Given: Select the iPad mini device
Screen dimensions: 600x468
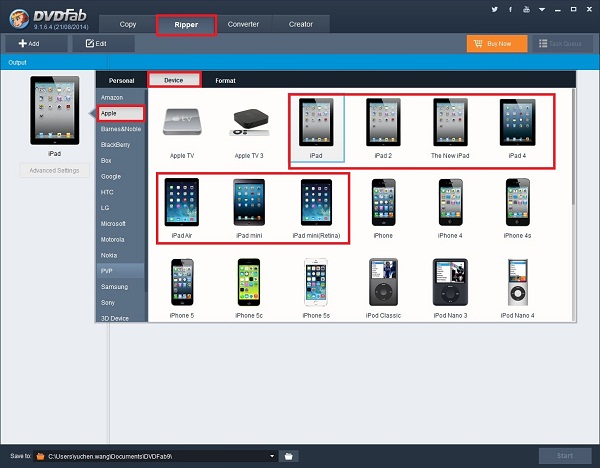Looking at the screenshot, I should pyautogui.click(x=249, y=208).
